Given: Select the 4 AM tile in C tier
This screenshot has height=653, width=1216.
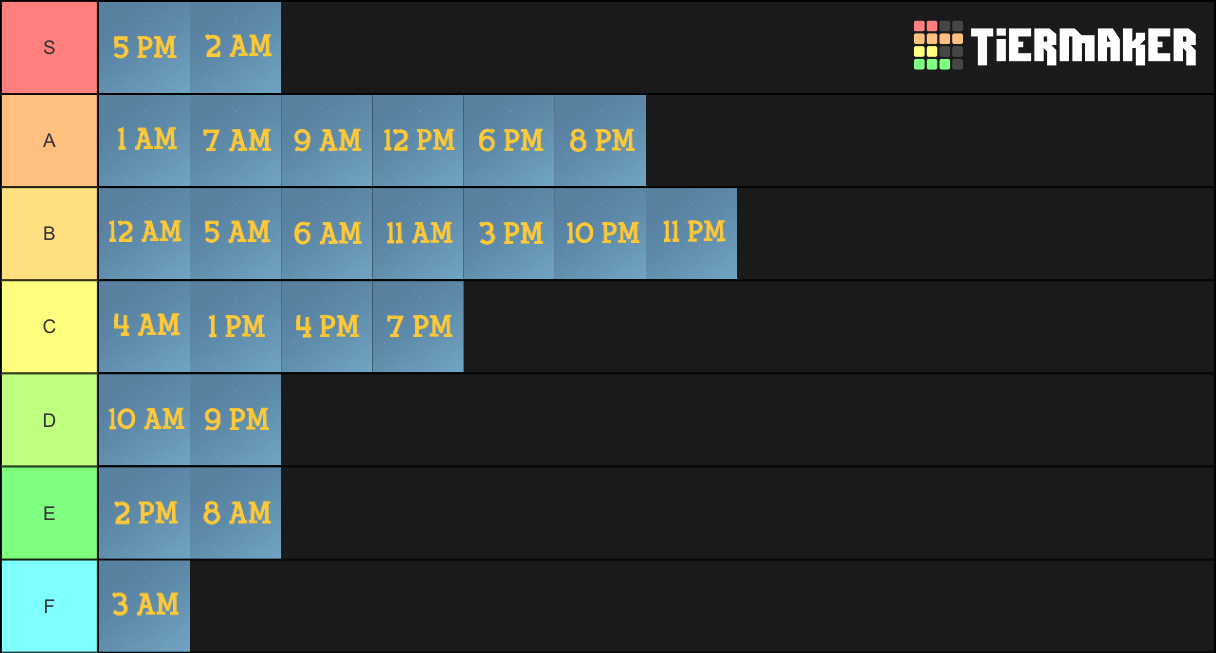Looking at the screenshot, I should pyautogui.click(x=144, y=326).
